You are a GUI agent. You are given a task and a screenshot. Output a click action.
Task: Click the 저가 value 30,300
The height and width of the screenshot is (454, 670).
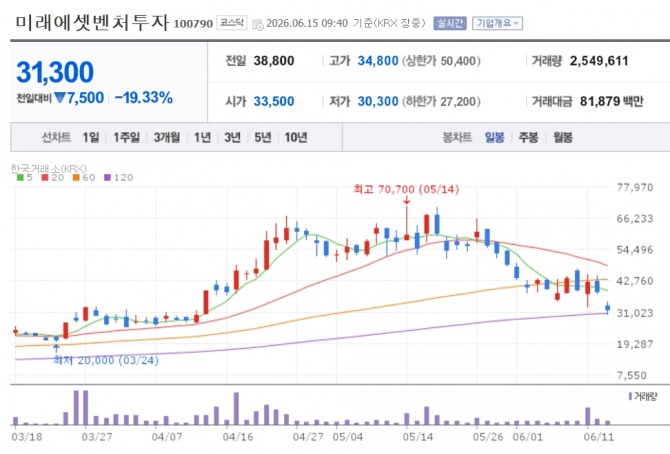378,101
